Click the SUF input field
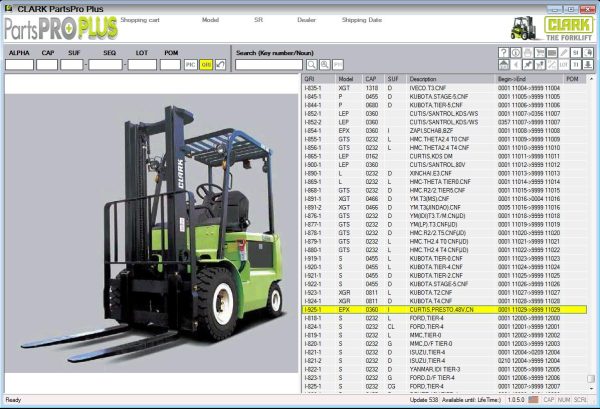 [72, 65]
